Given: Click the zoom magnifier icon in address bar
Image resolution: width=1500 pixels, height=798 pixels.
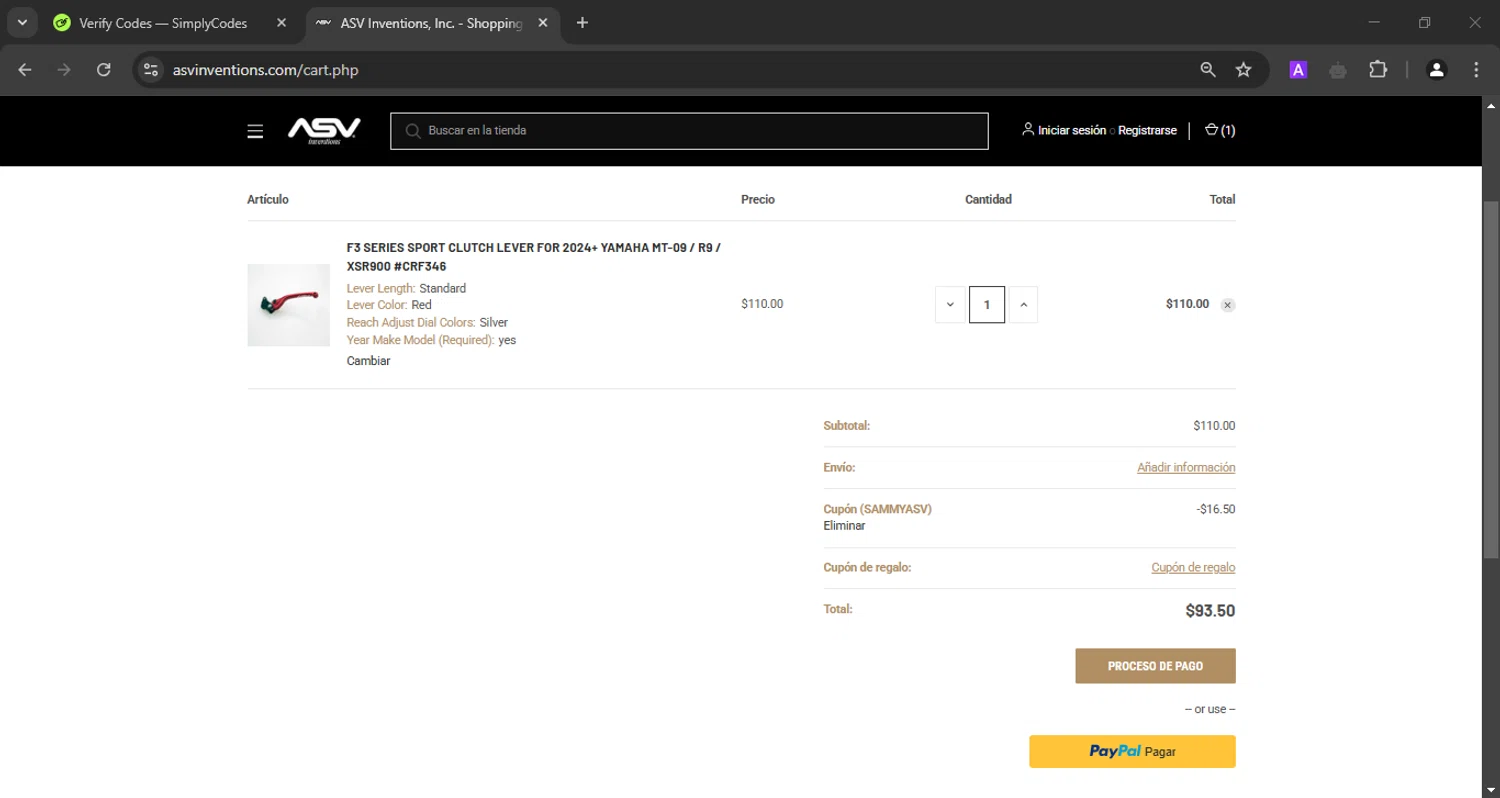Looking at the screenshot, I should click(x=1208, y=69).
